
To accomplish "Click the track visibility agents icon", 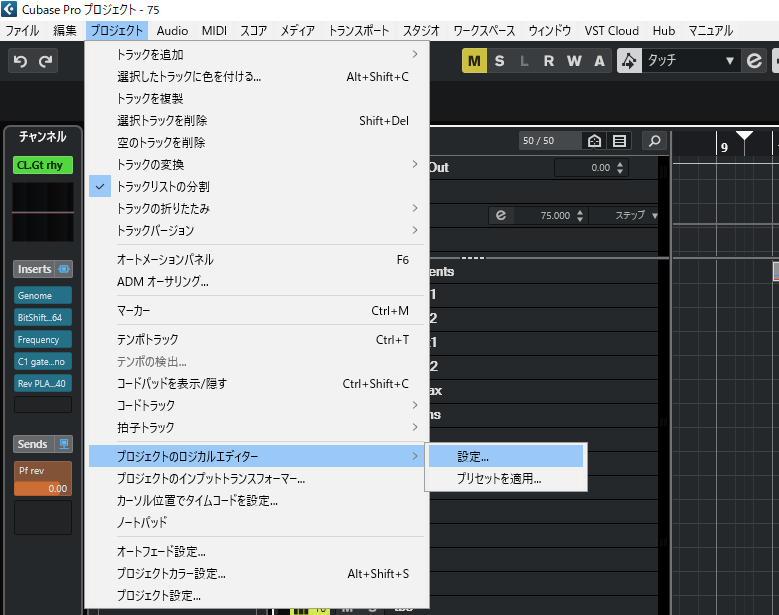I will tap(595, 141).
